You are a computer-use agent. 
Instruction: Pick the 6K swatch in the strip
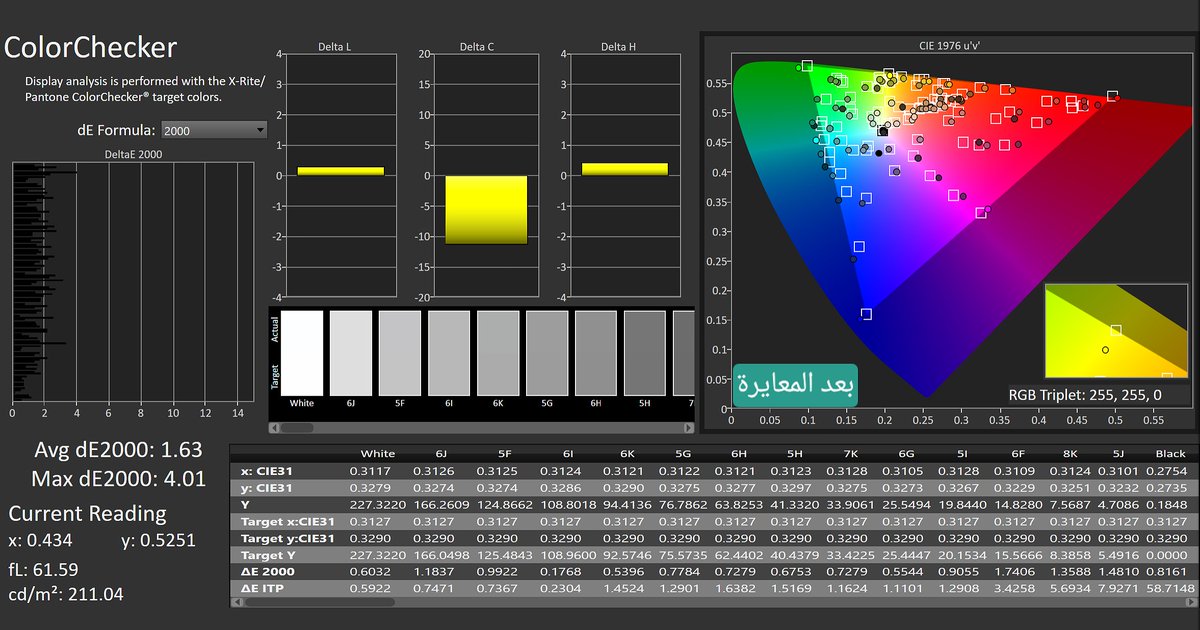498,353
